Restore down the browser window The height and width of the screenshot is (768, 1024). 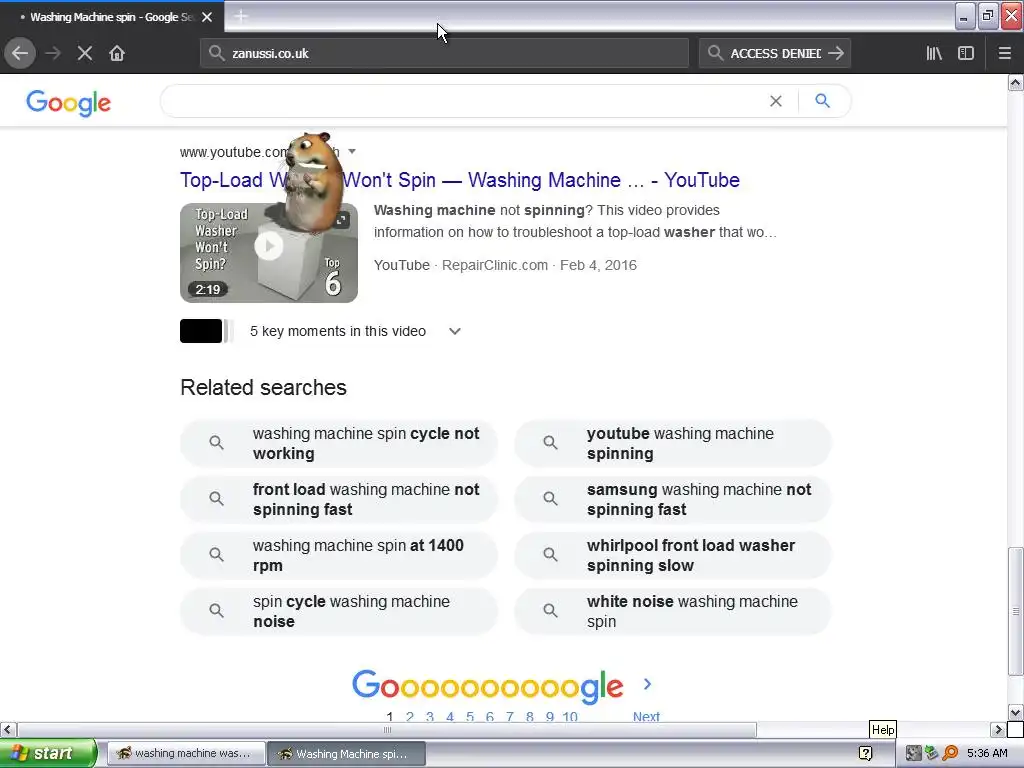pyautogui.click(x=988, y=16)
